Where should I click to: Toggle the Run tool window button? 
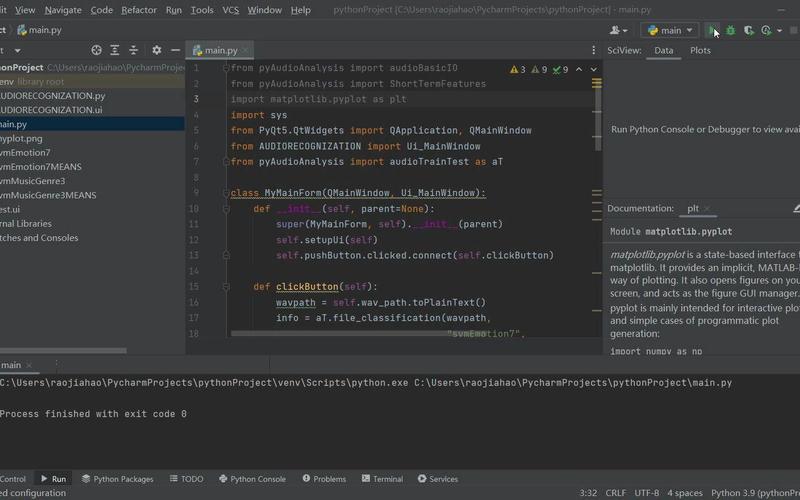[x=53, y=479]
